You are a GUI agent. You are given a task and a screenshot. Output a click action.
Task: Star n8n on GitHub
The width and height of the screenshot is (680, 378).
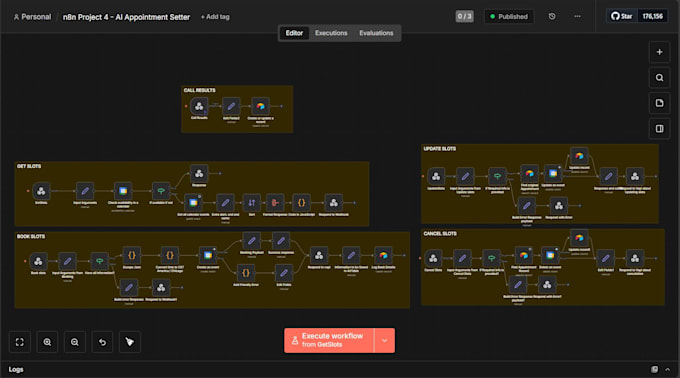click(621, 16)
